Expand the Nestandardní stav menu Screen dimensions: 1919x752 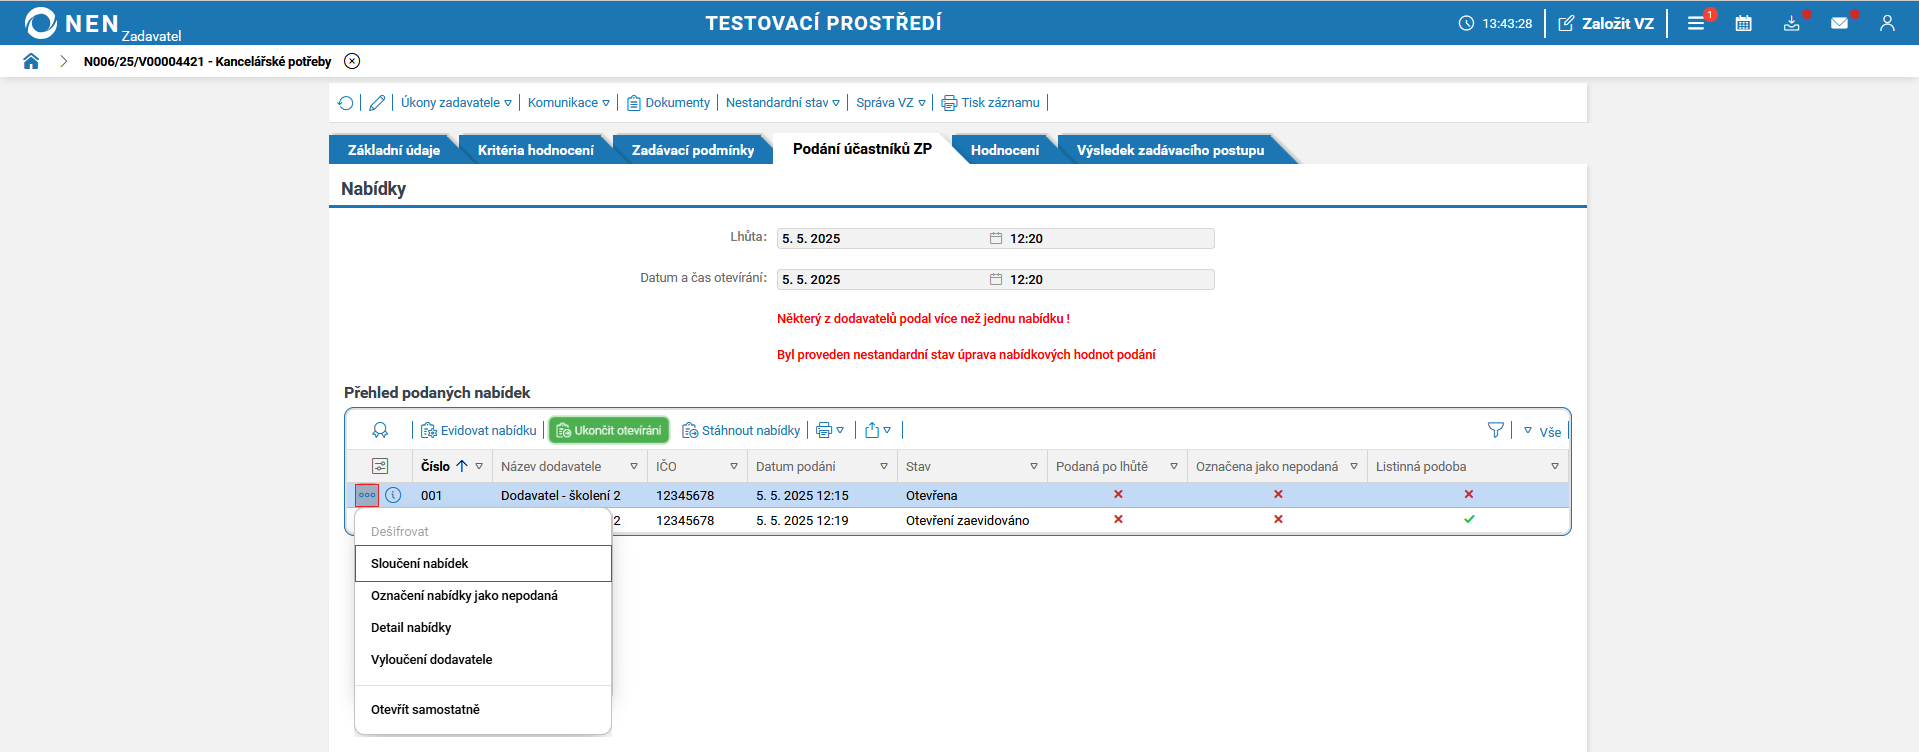click(x=782, y=103)
